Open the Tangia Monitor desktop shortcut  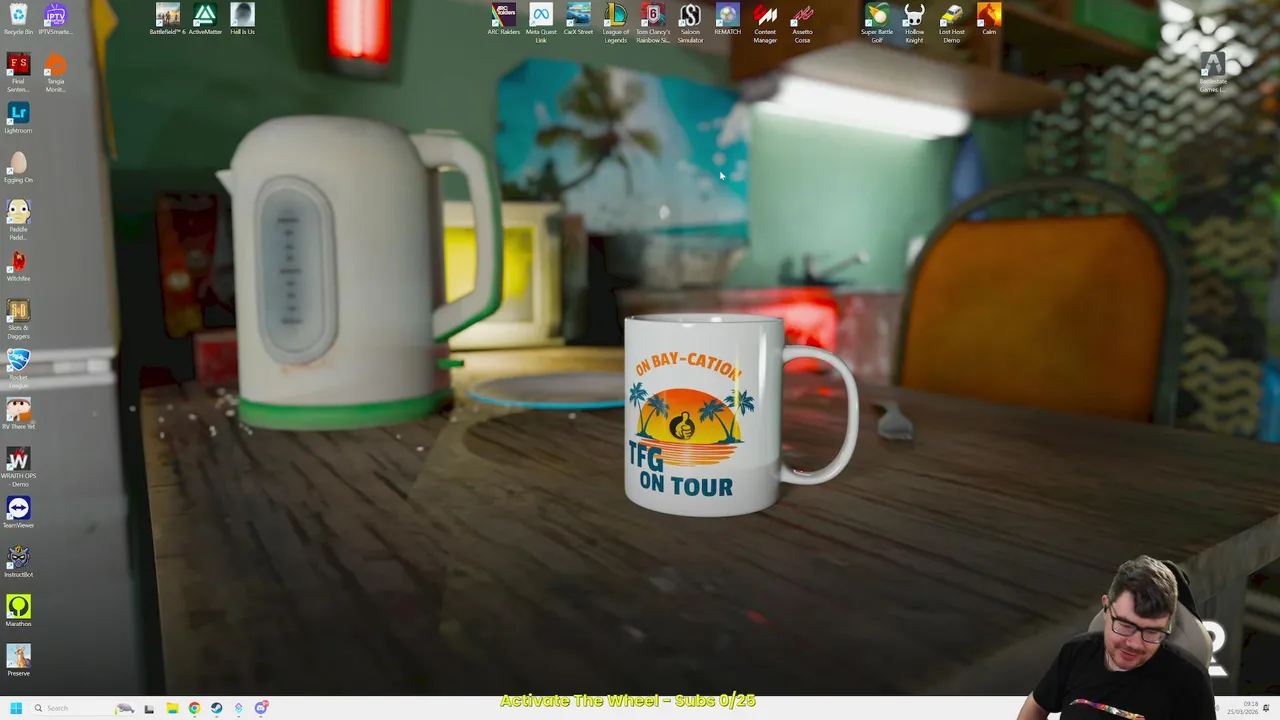tap(55, 74)
